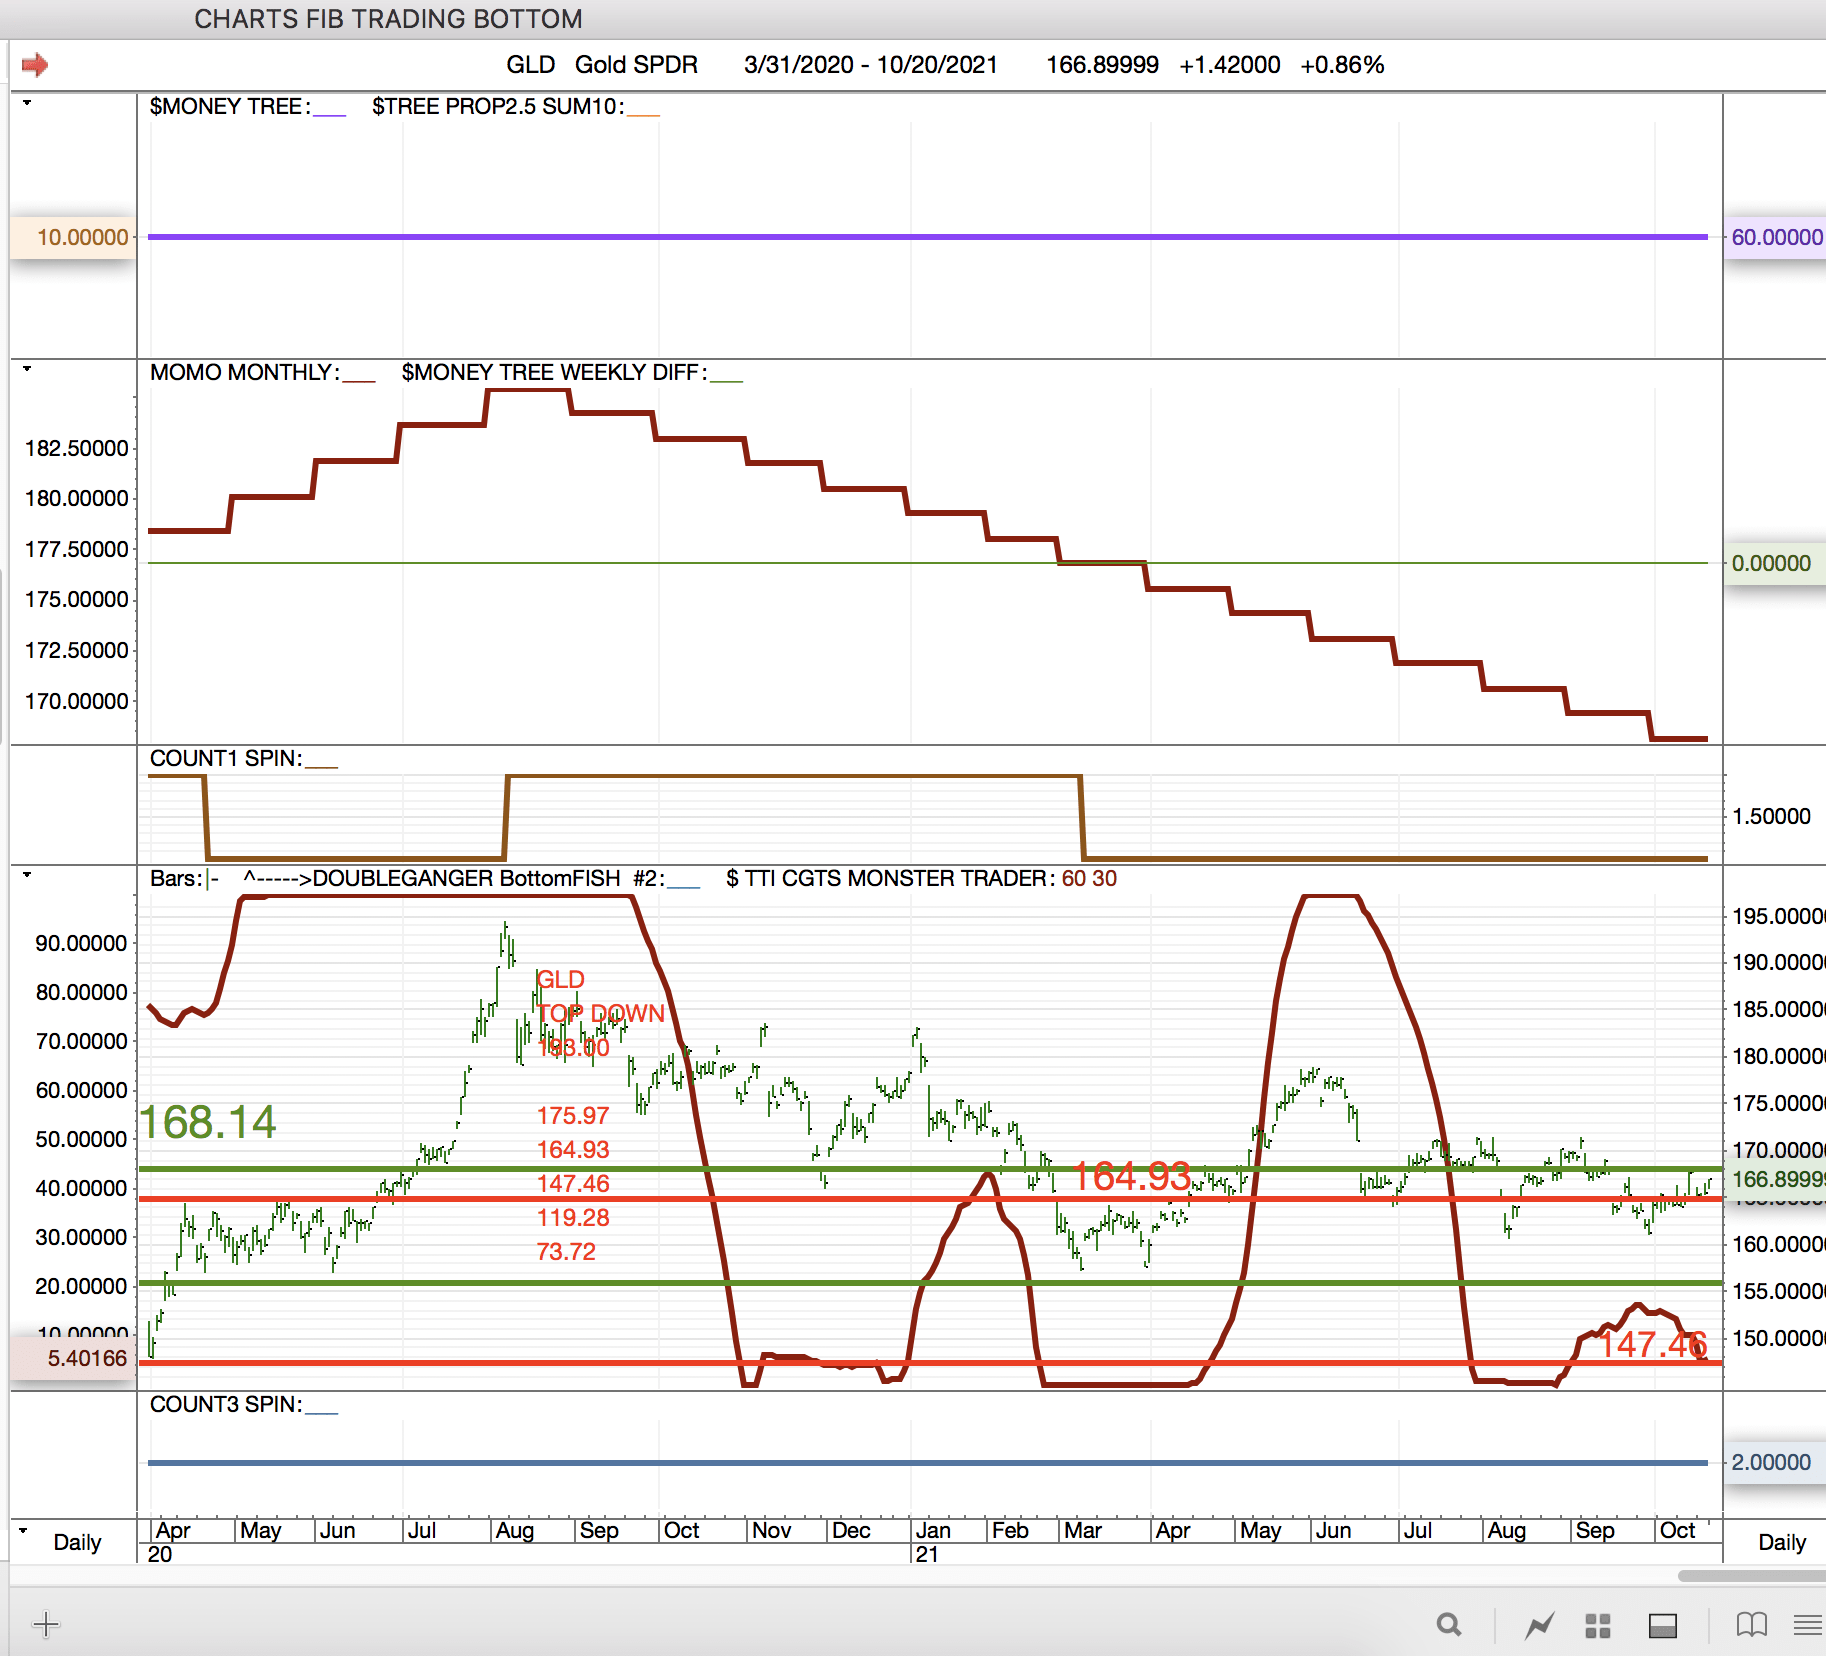Click the 182.50000 axis label in MOMO pane
Viewport: 1826px width, 1656px height.
point(77,448)
